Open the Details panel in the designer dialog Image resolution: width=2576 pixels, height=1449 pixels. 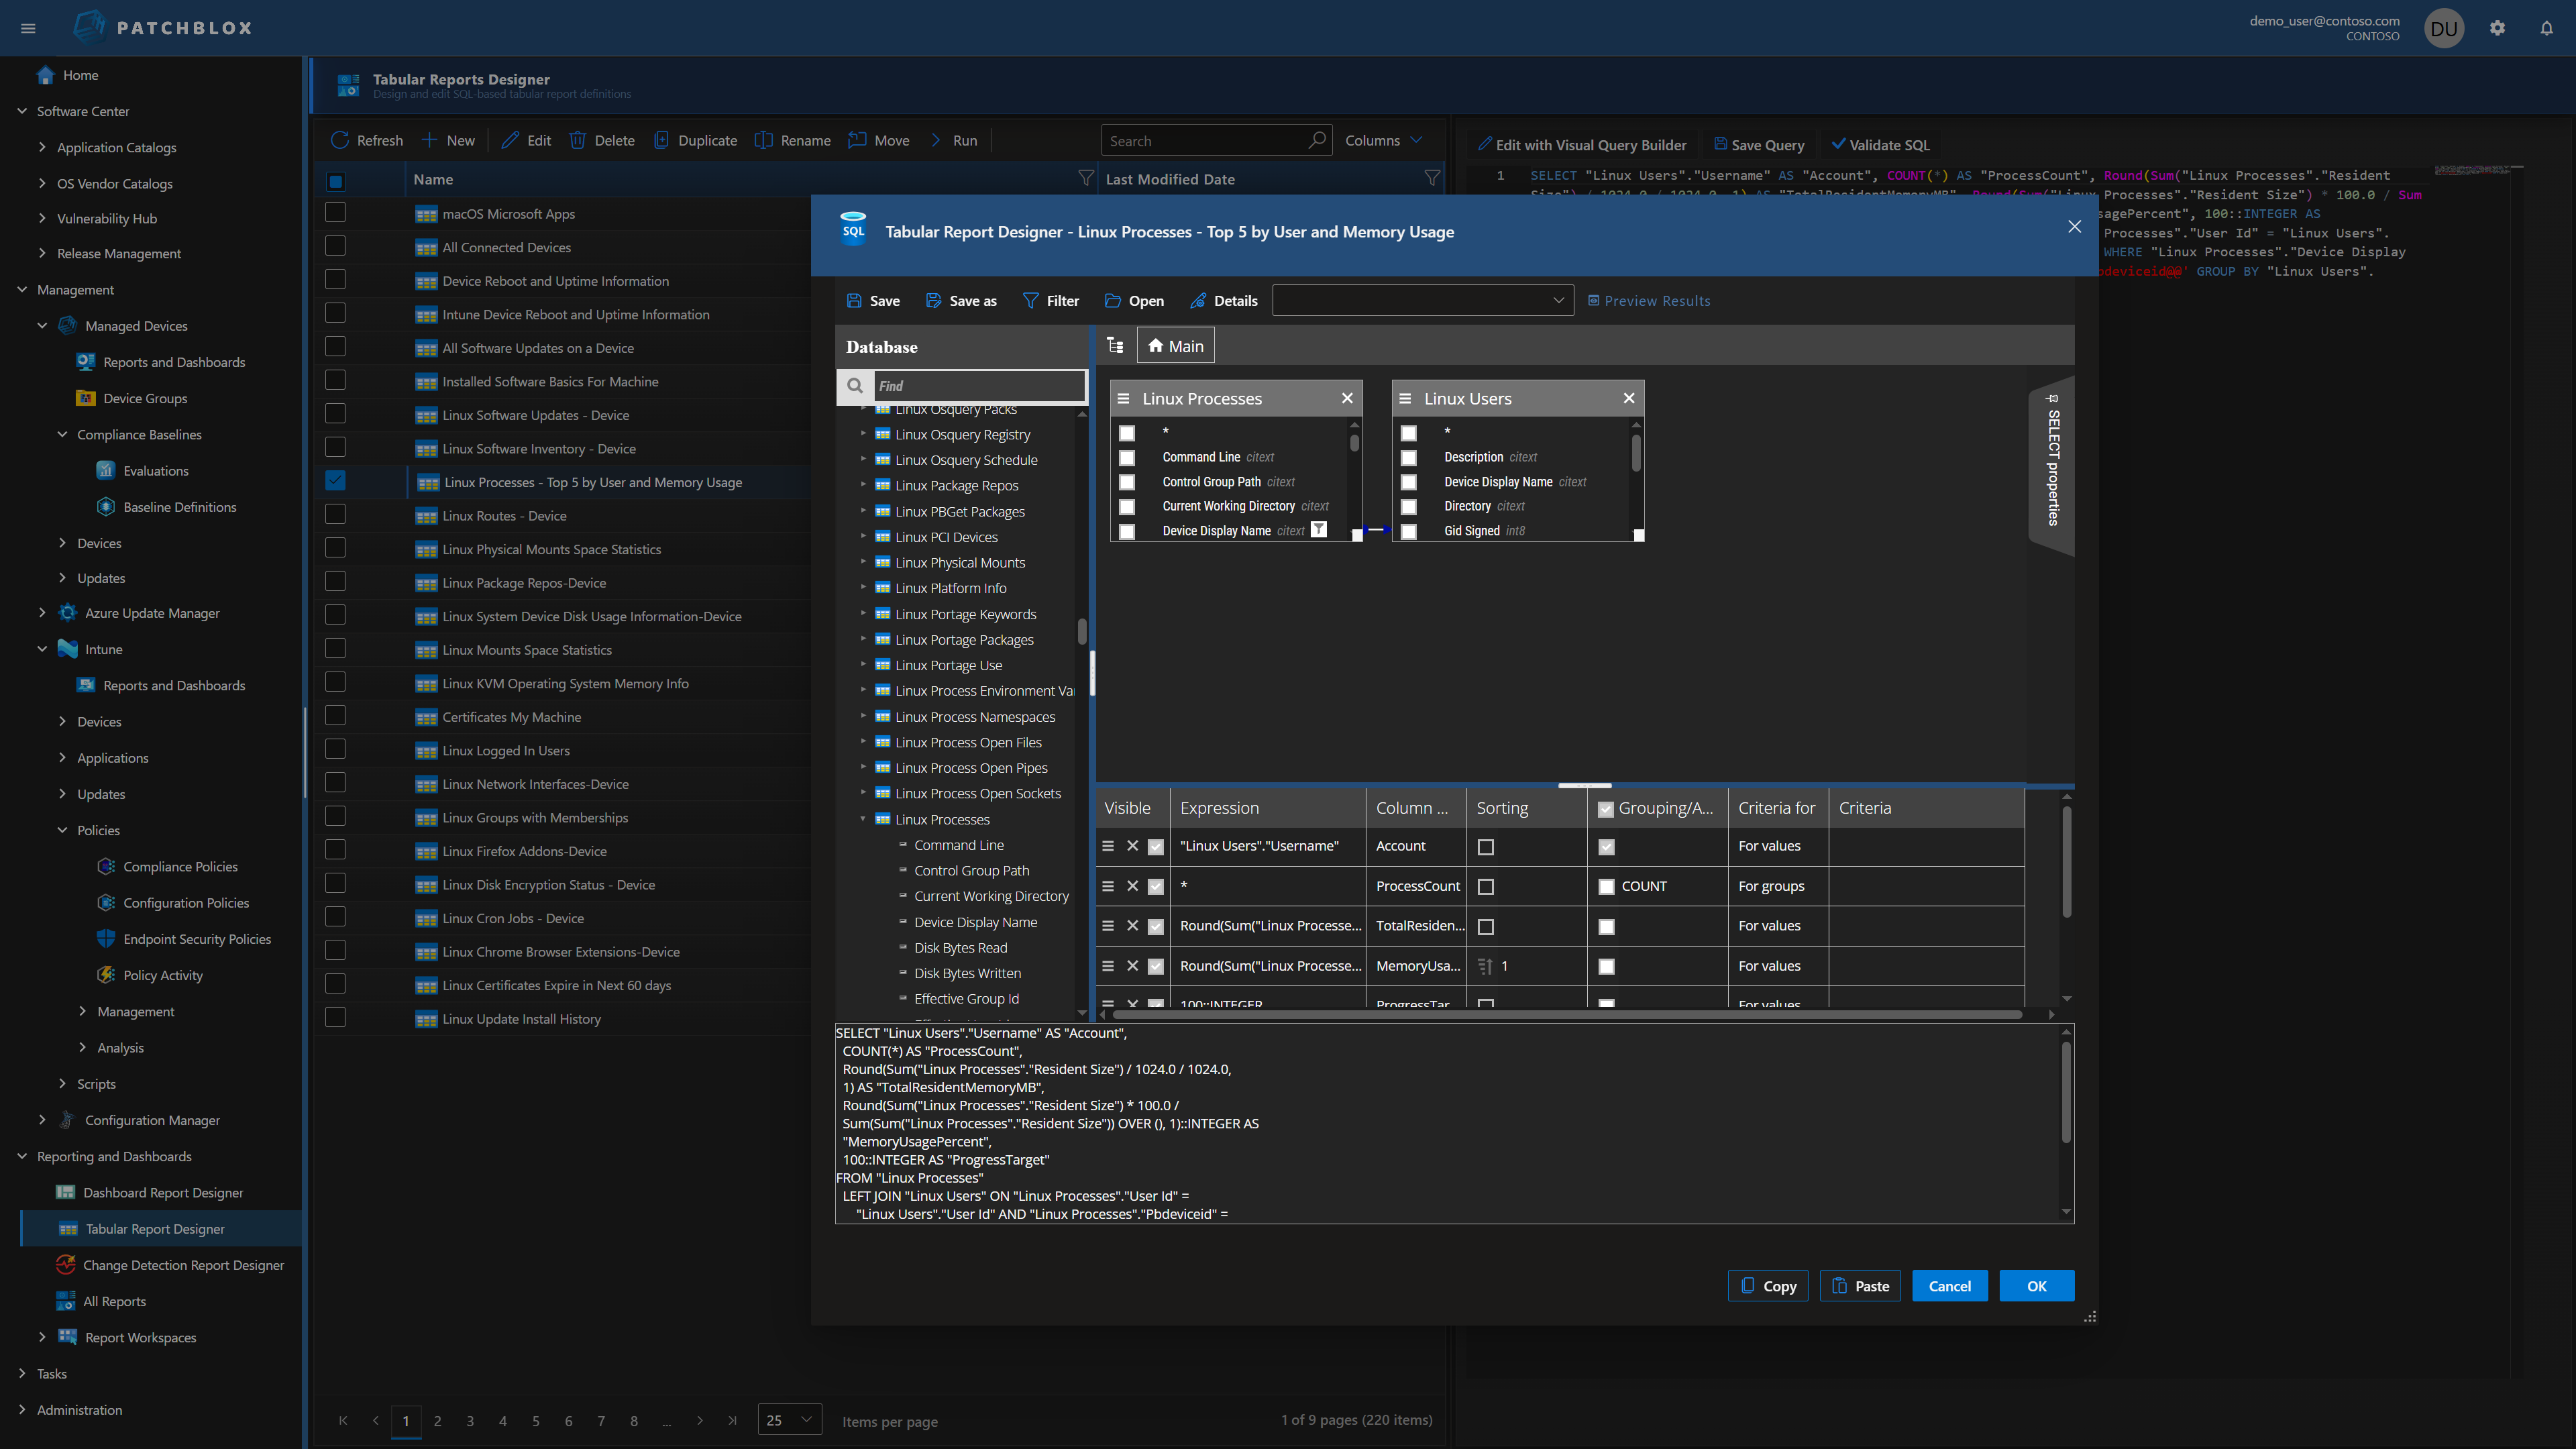click(1223, 300)
